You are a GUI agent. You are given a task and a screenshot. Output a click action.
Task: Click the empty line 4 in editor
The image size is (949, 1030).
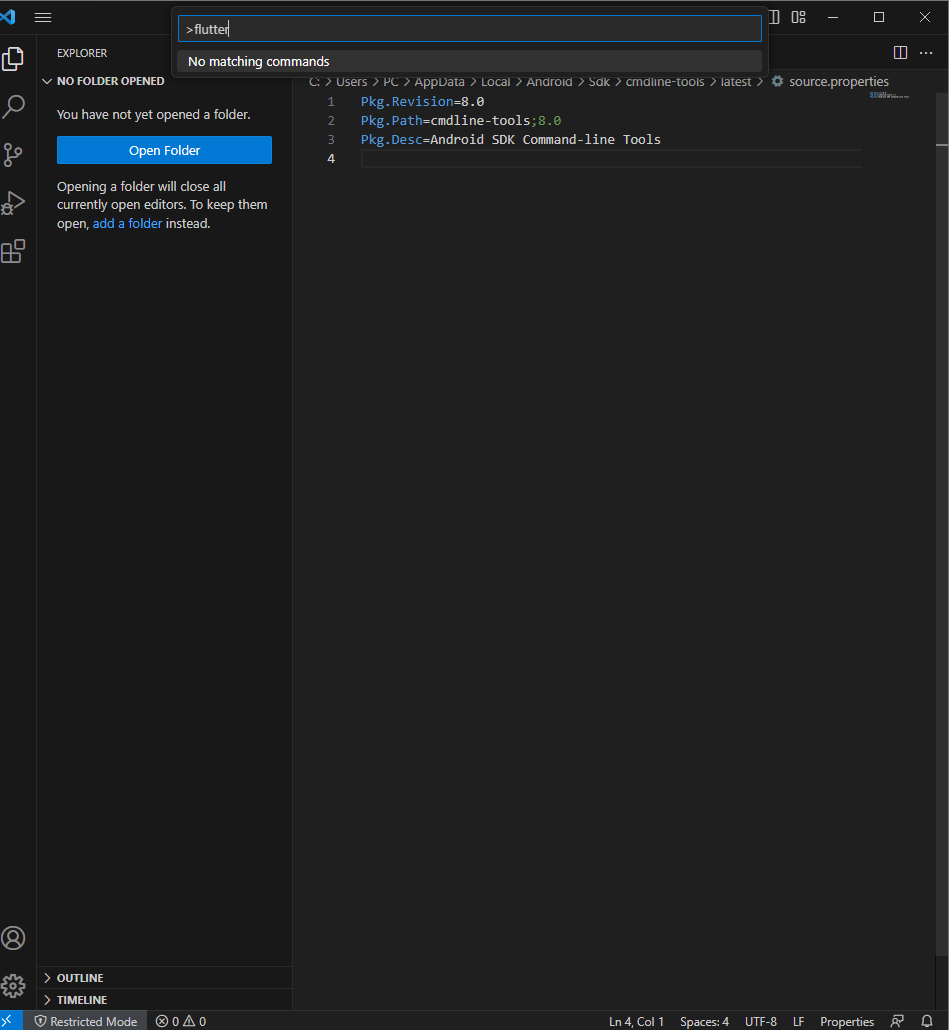(611, 158)
